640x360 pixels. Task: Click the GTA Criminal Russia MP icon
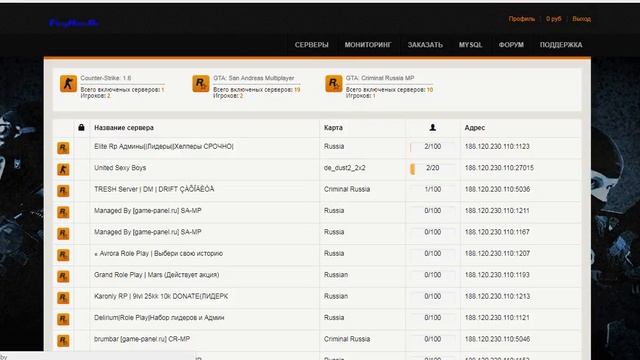tap(333, 84)
